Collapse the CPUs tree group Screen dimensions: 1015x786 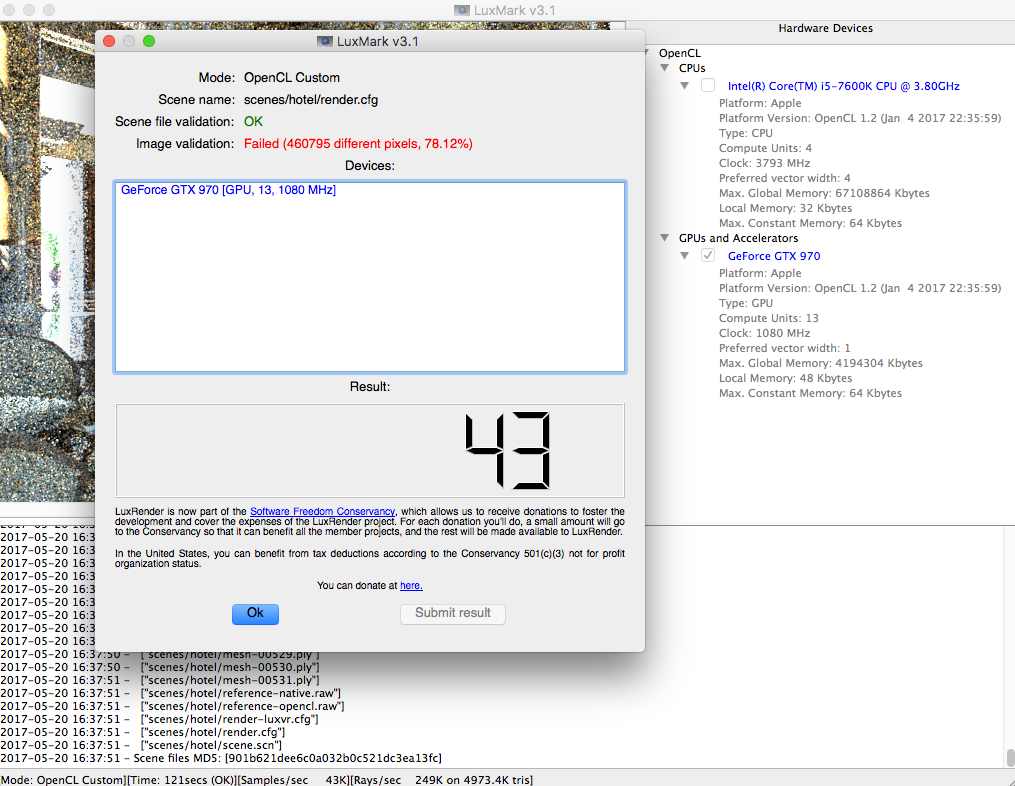point(665,68)
